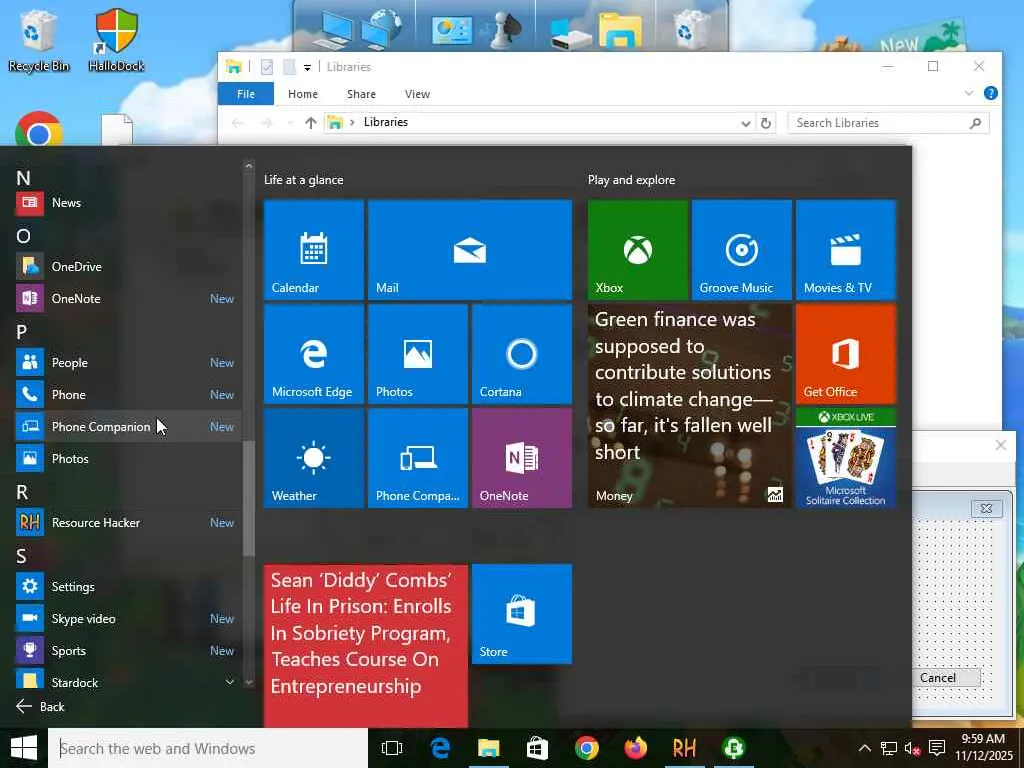Open the Mail tile

click(x=470, y=250)
